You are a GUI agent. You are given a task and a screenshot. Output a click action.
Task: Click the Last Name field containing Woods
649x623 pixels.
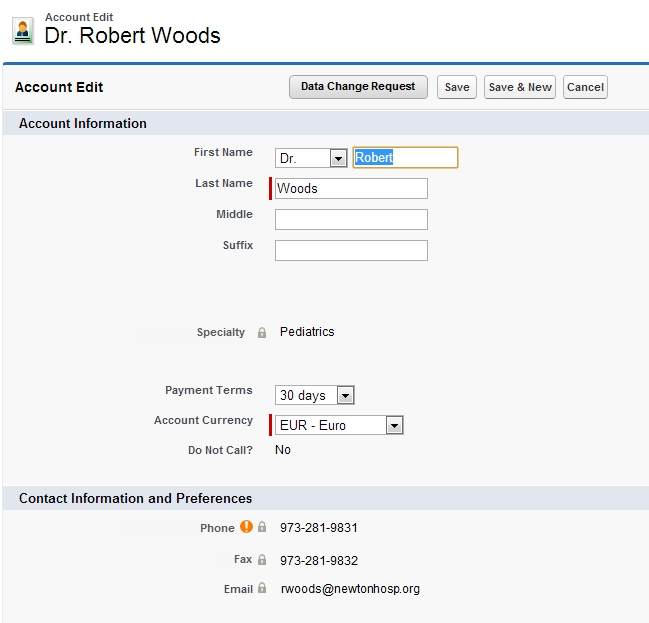click(x=351, y=189)
